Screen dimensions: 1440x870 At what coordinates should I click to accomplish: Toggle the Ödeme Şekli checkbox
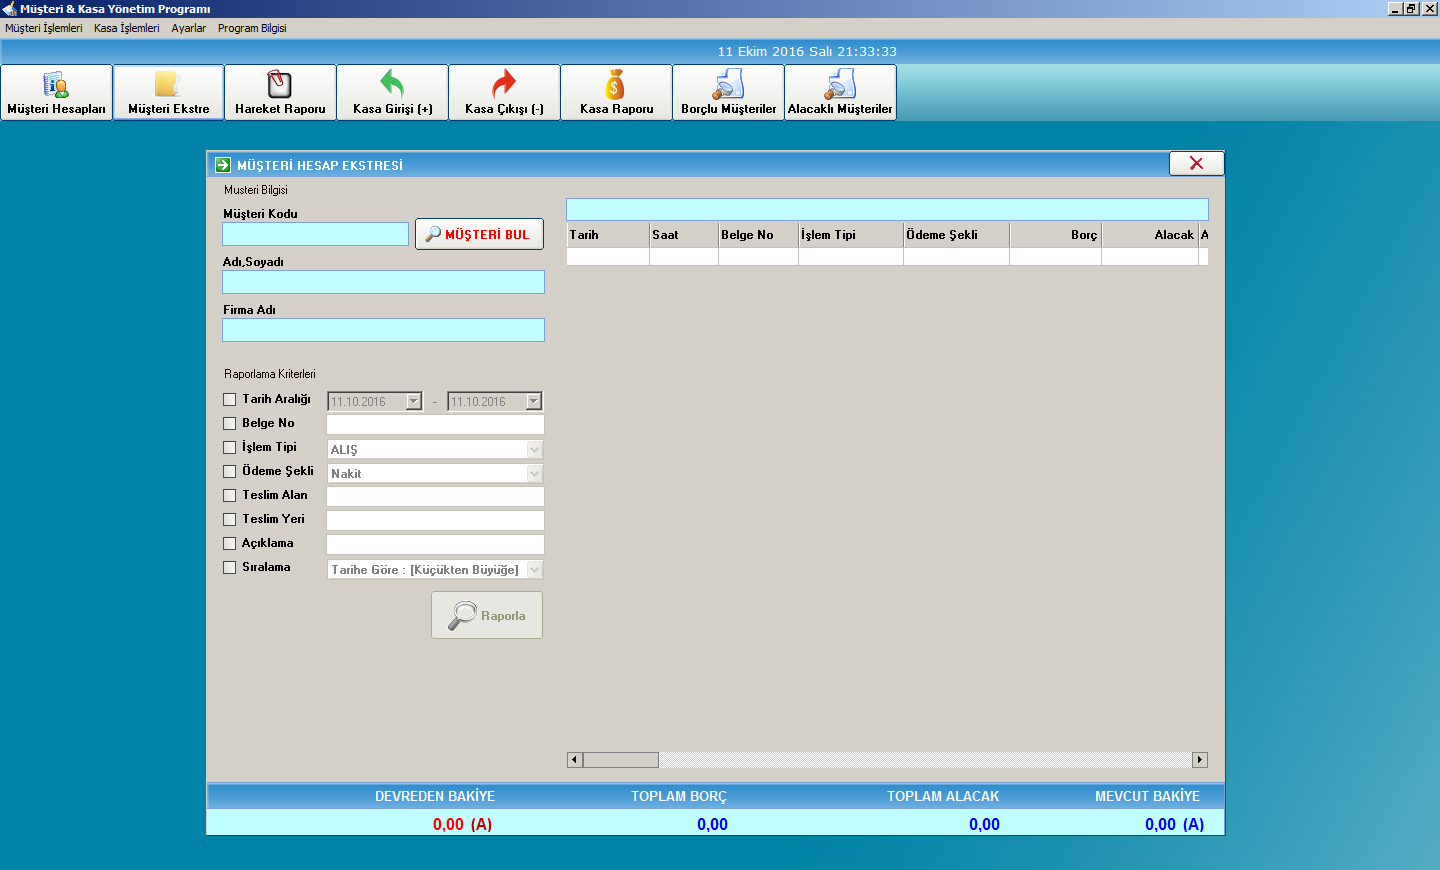tap(229, 471)
